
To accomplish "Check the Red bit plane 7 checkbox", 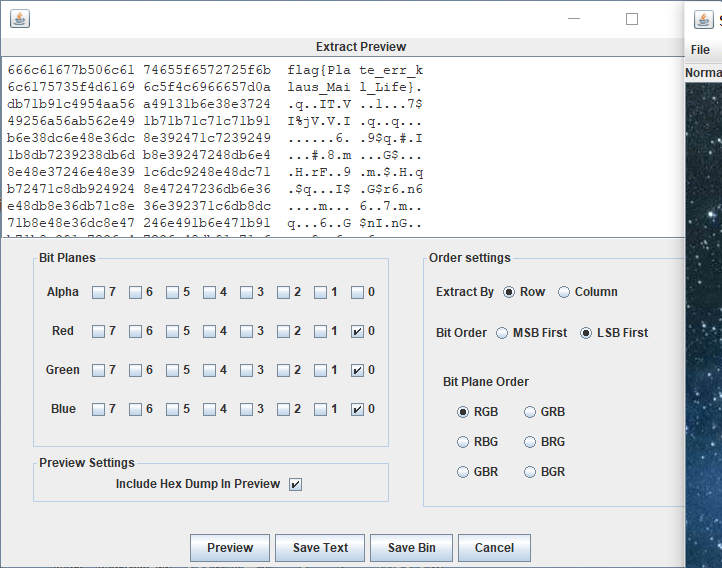I will pyautogui.click(x=98, y=331).
